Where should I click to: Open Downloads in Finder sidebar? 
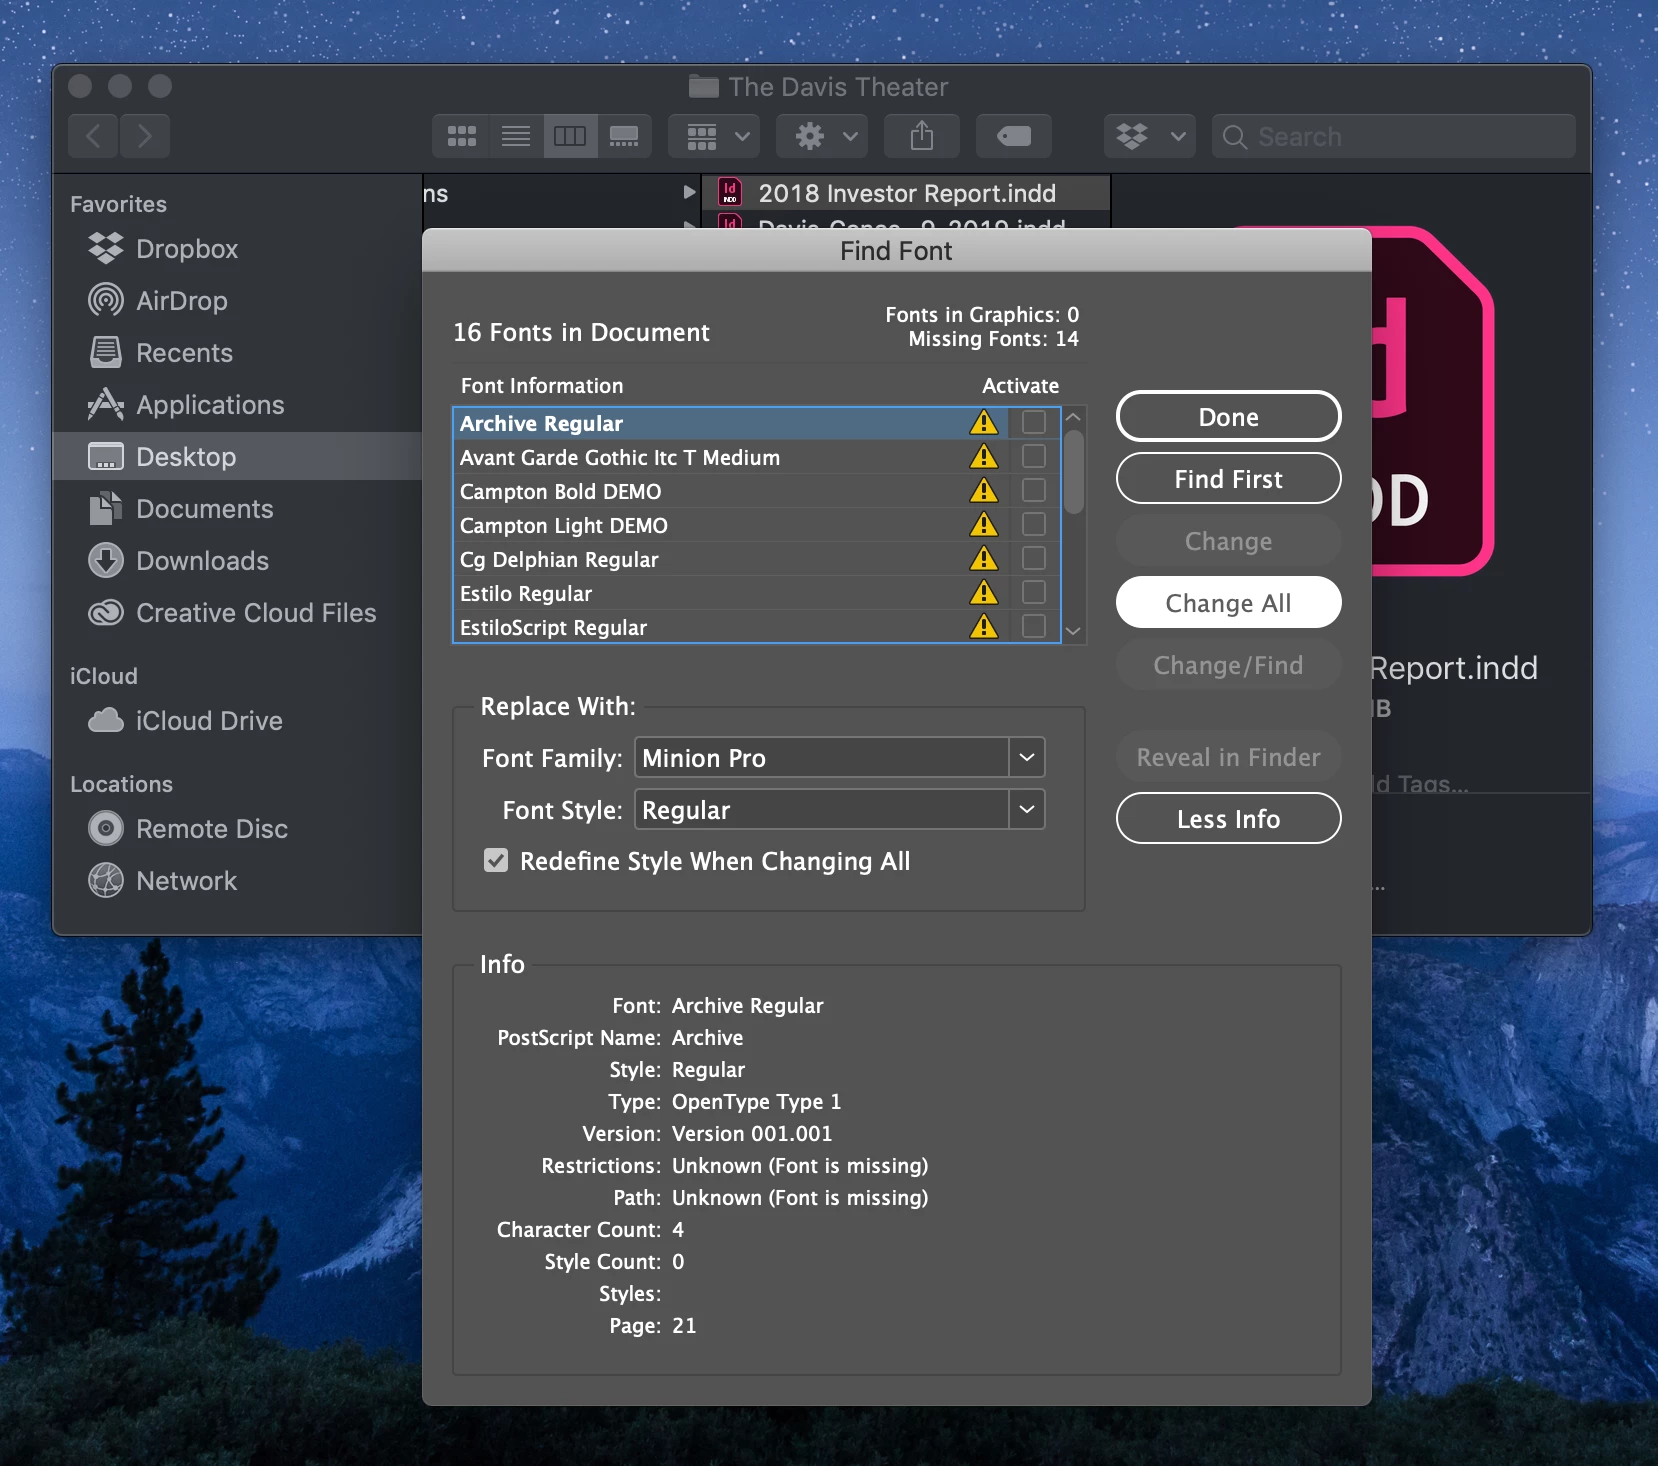click(x=237, y=561)
